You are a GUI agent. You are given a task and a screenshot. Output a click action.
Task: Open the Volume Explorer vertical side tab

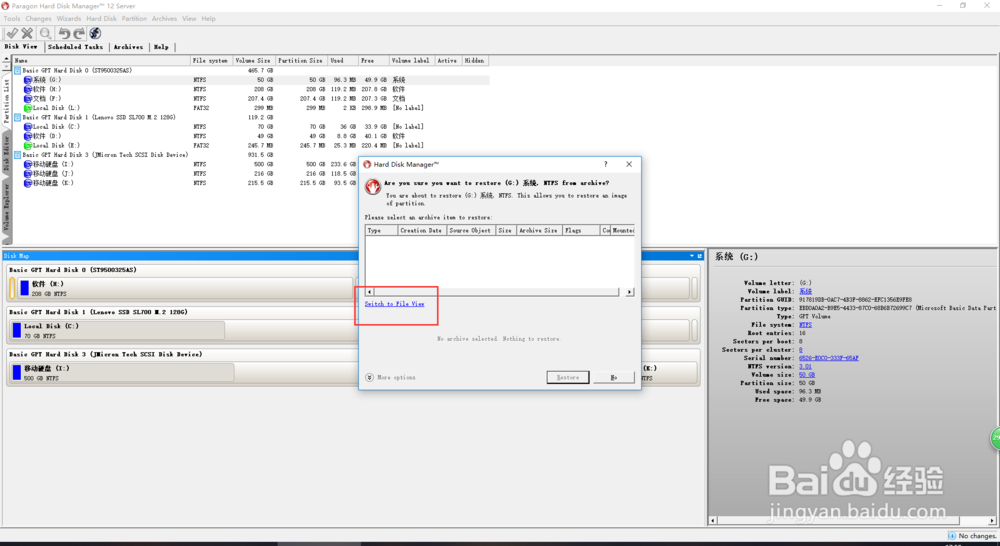coord(6,207)
